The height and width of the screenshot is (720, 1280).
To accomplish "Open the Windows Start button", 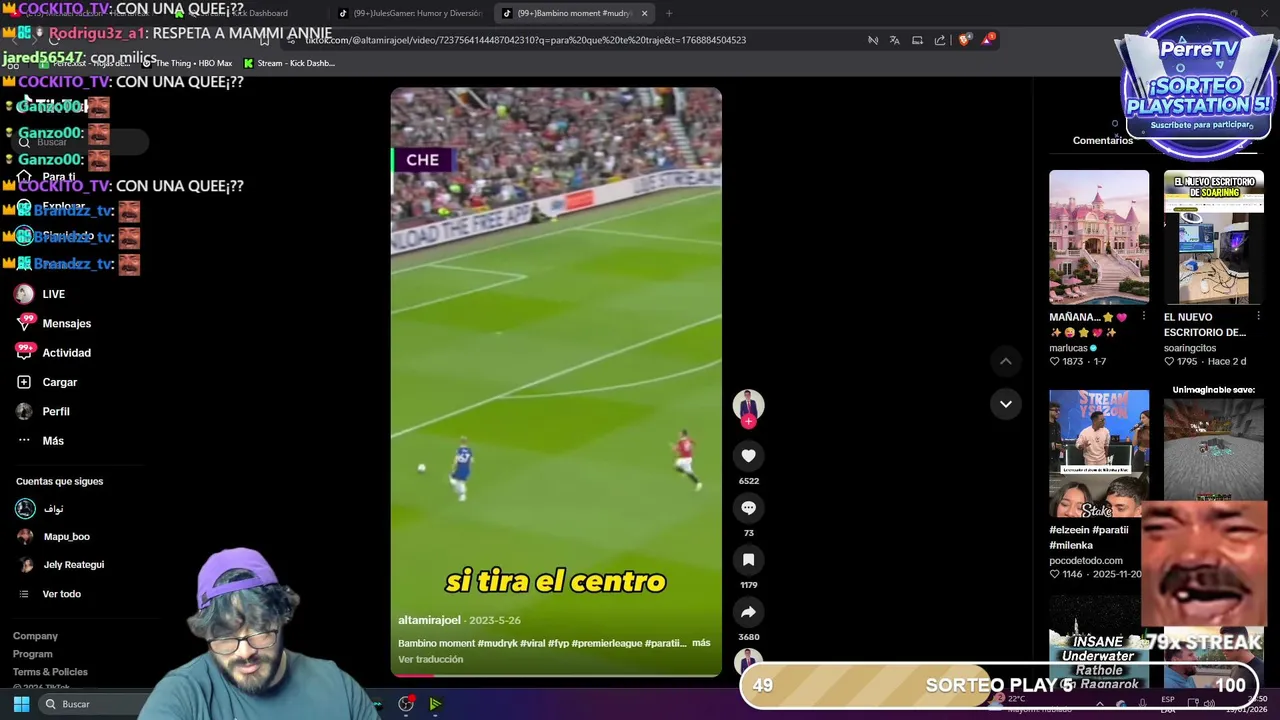I will (x=21, y=704).
